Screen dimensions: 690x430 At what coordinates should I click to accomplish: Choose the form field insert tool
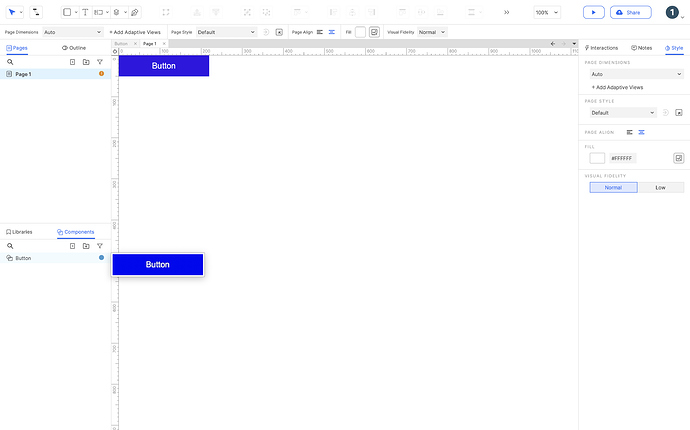point(99,12)
